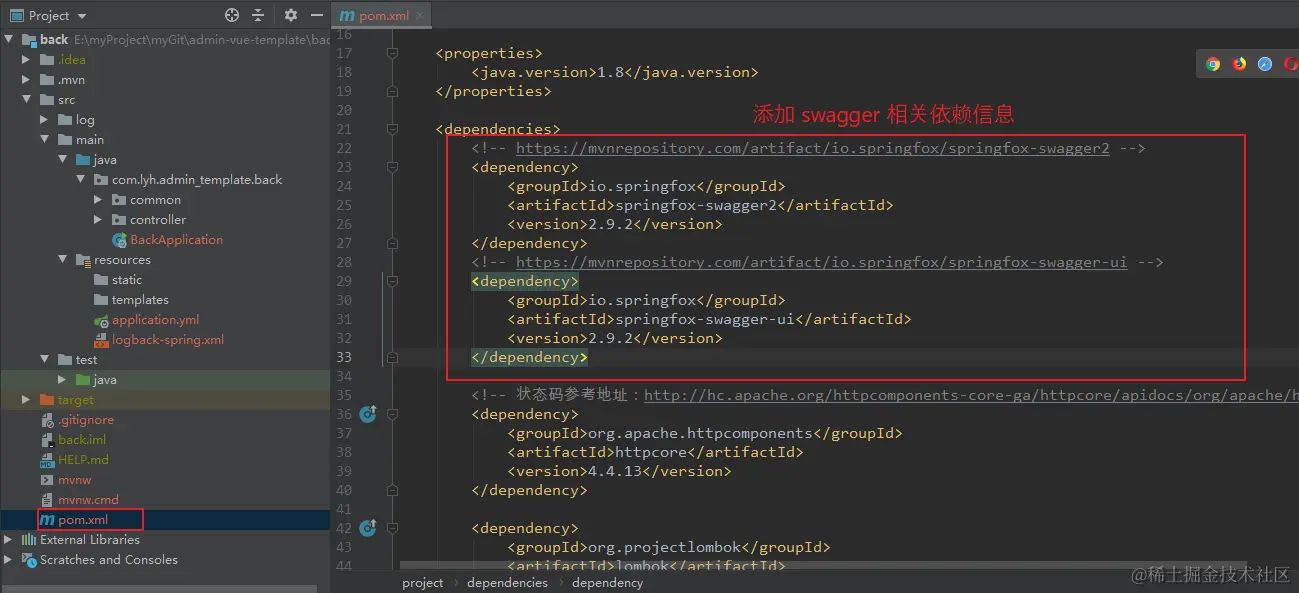
Task: Collapse the test folder
Action: [45, 360]
